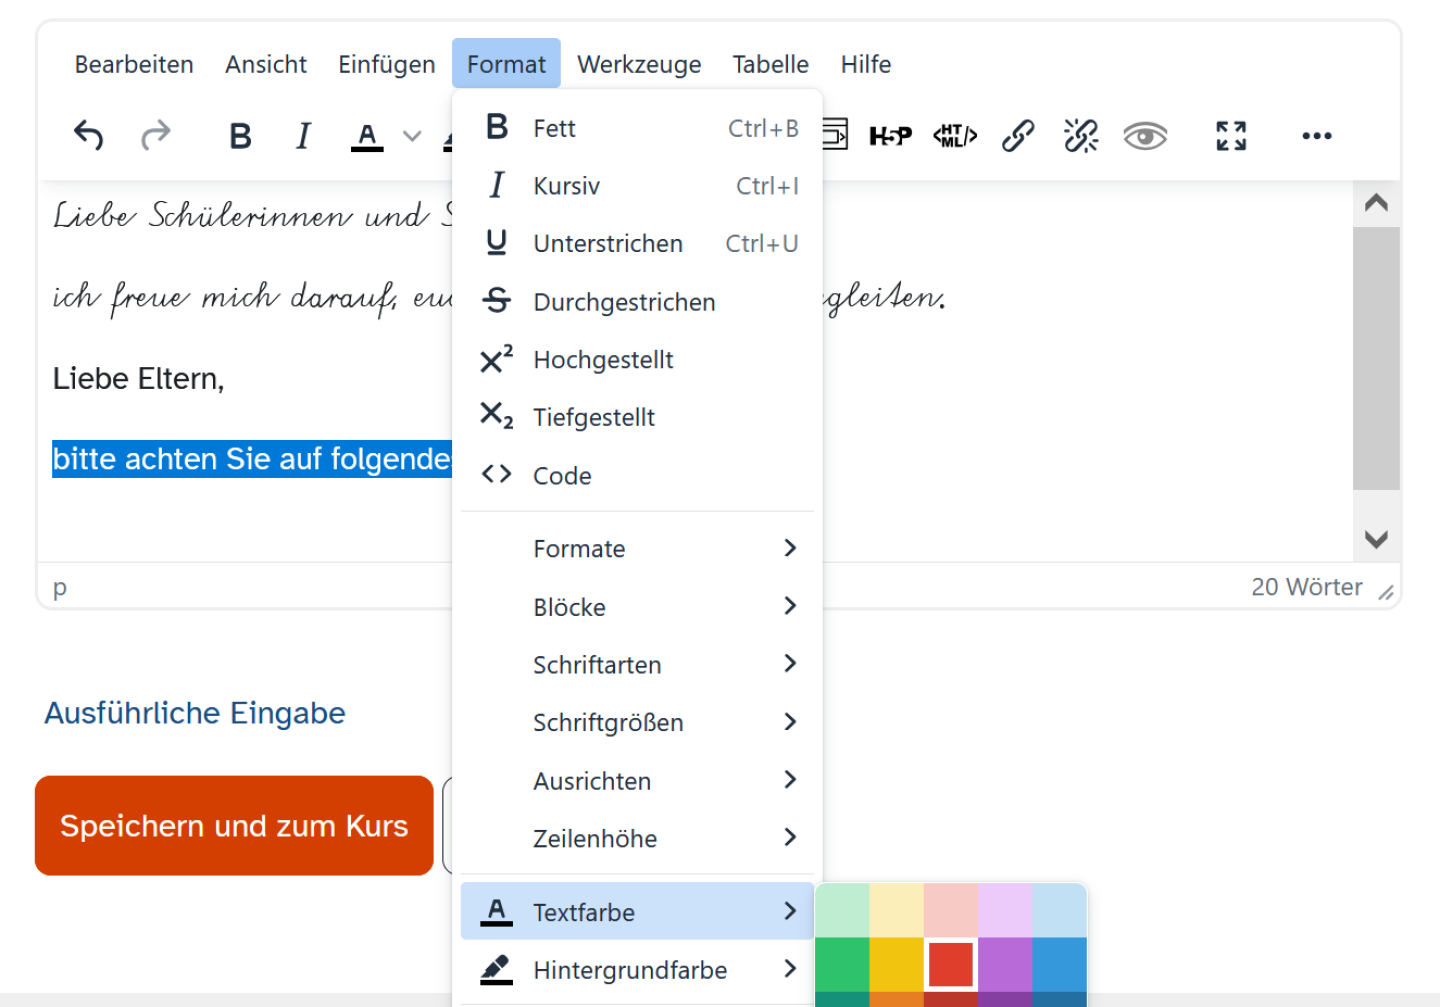Image resolution: width=1440 pixels, height=1007 pixels.
Task: Open preview using the eye icon
Action: coord(1145,135)
